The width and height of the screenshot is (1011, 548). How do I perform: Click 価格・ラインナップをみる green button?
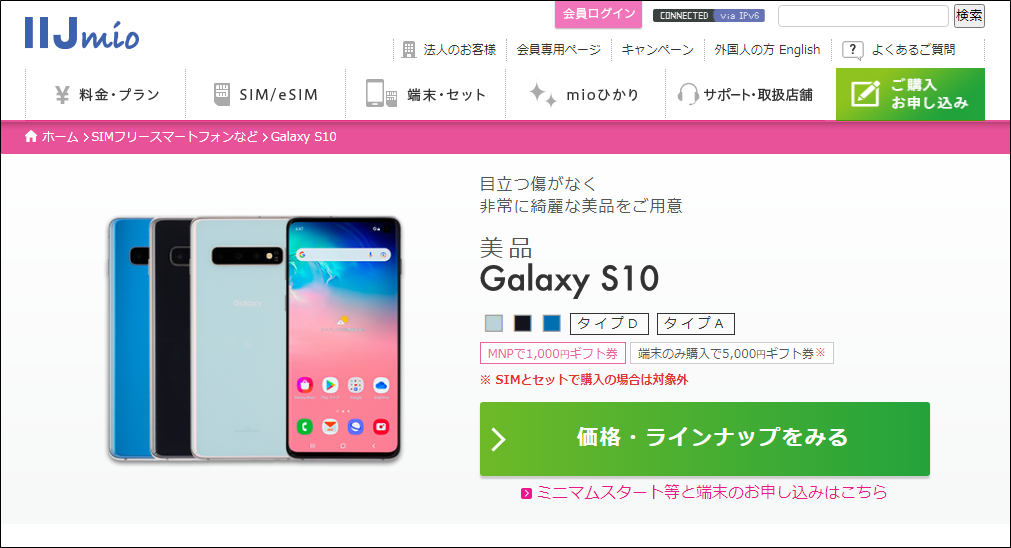coord(705,439)
